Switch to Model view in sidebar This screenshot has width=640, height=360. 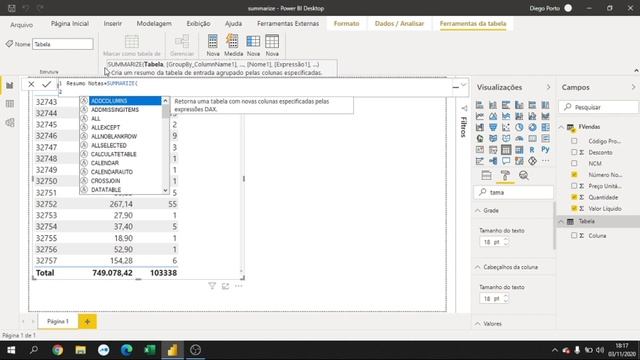[x=10, y=122]
